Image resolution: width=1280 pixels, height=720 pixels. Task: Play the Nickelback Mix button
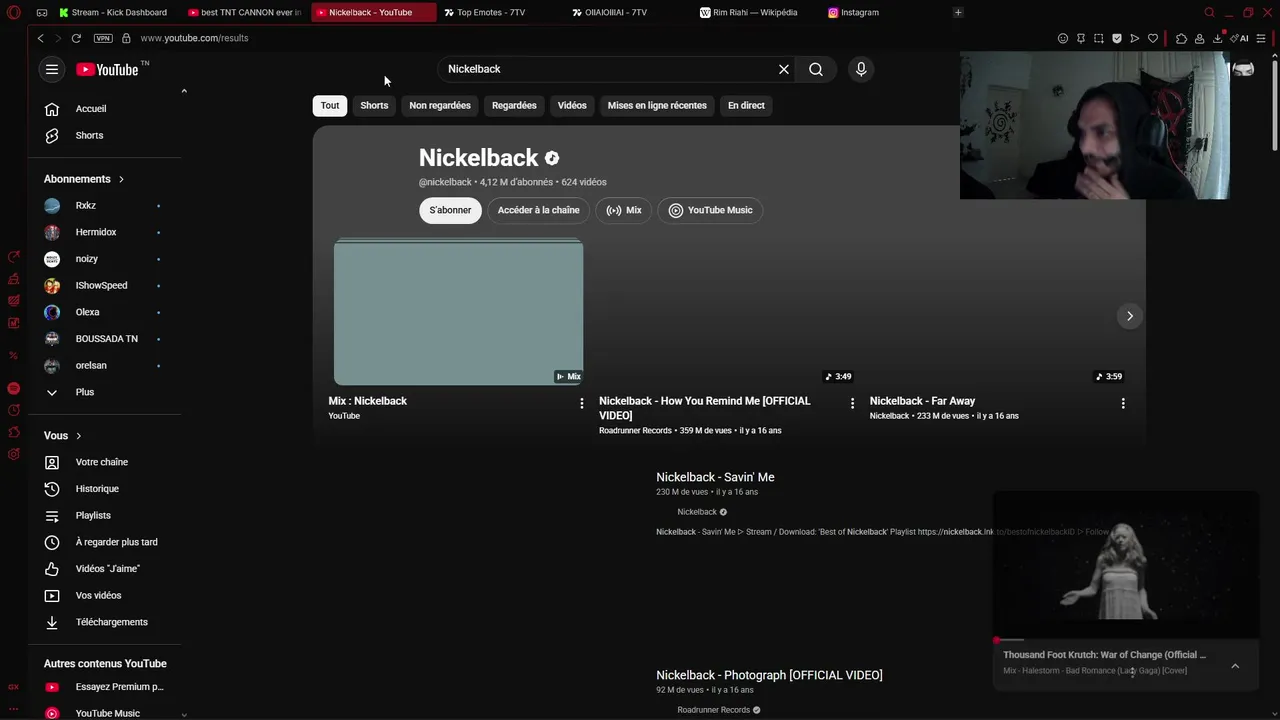pyautogui.click(x=624, y=210)
